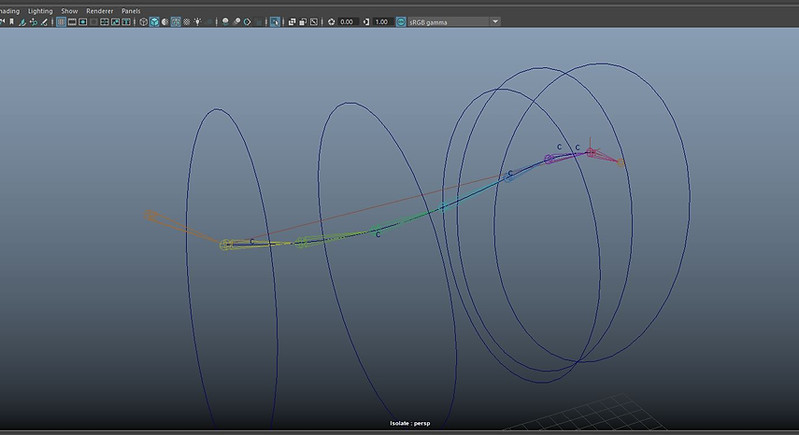Select the orange joint at far left
Screen dimensions: 799x435
[x=149, y=215]
